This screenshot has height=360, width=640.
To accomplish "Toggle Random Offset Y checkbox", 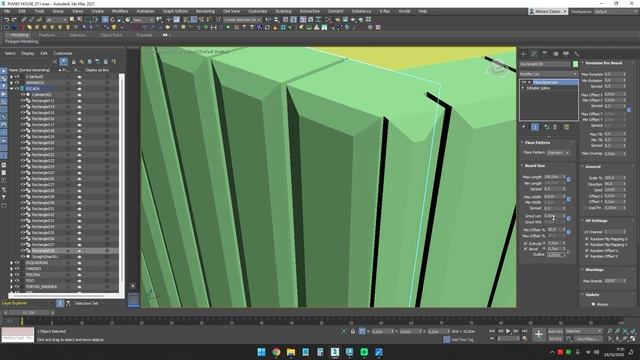I will pyautogui.click(x=587, y=256).
